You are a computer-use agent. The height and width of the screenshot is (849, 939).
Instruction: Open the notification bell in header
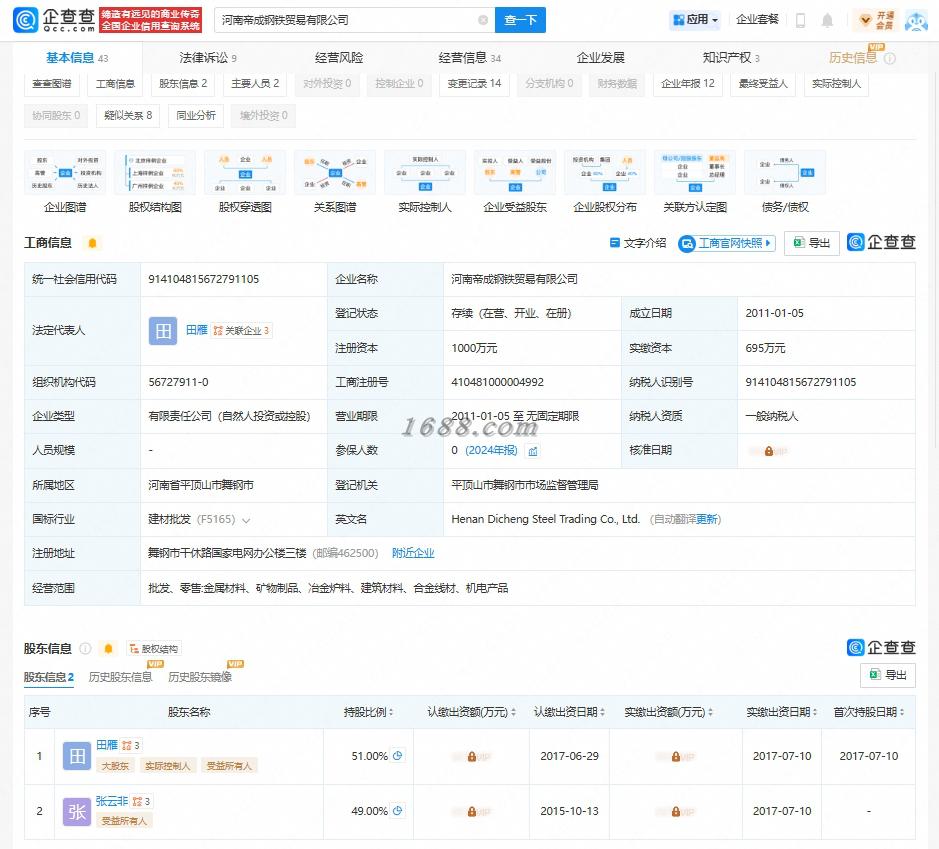coord(827,20)
